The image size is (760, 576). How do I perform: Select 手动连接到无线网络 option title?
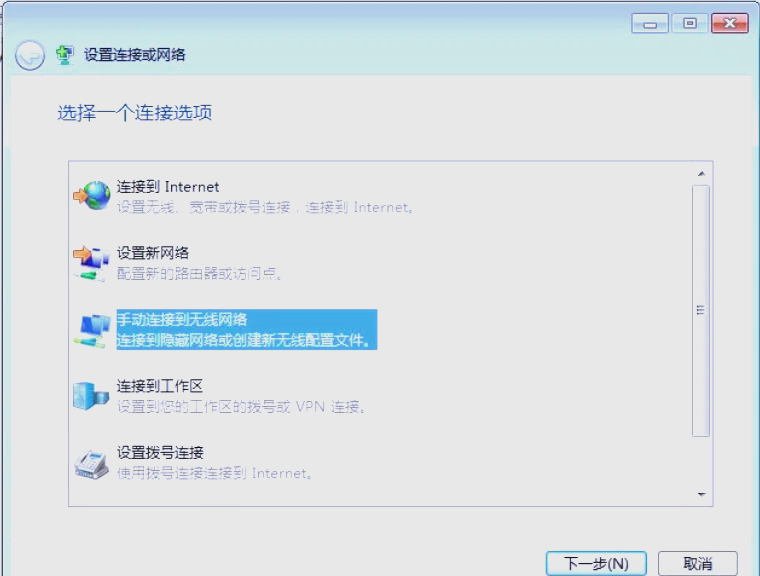(x=182, y=320)
